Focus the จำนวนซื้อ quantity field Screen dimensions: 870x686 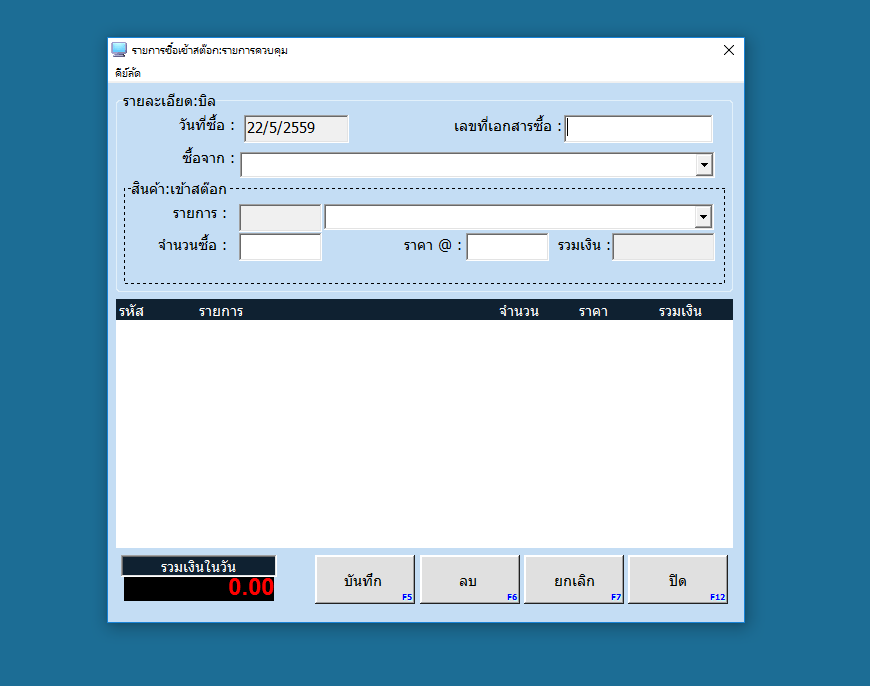tap(280, 247)
